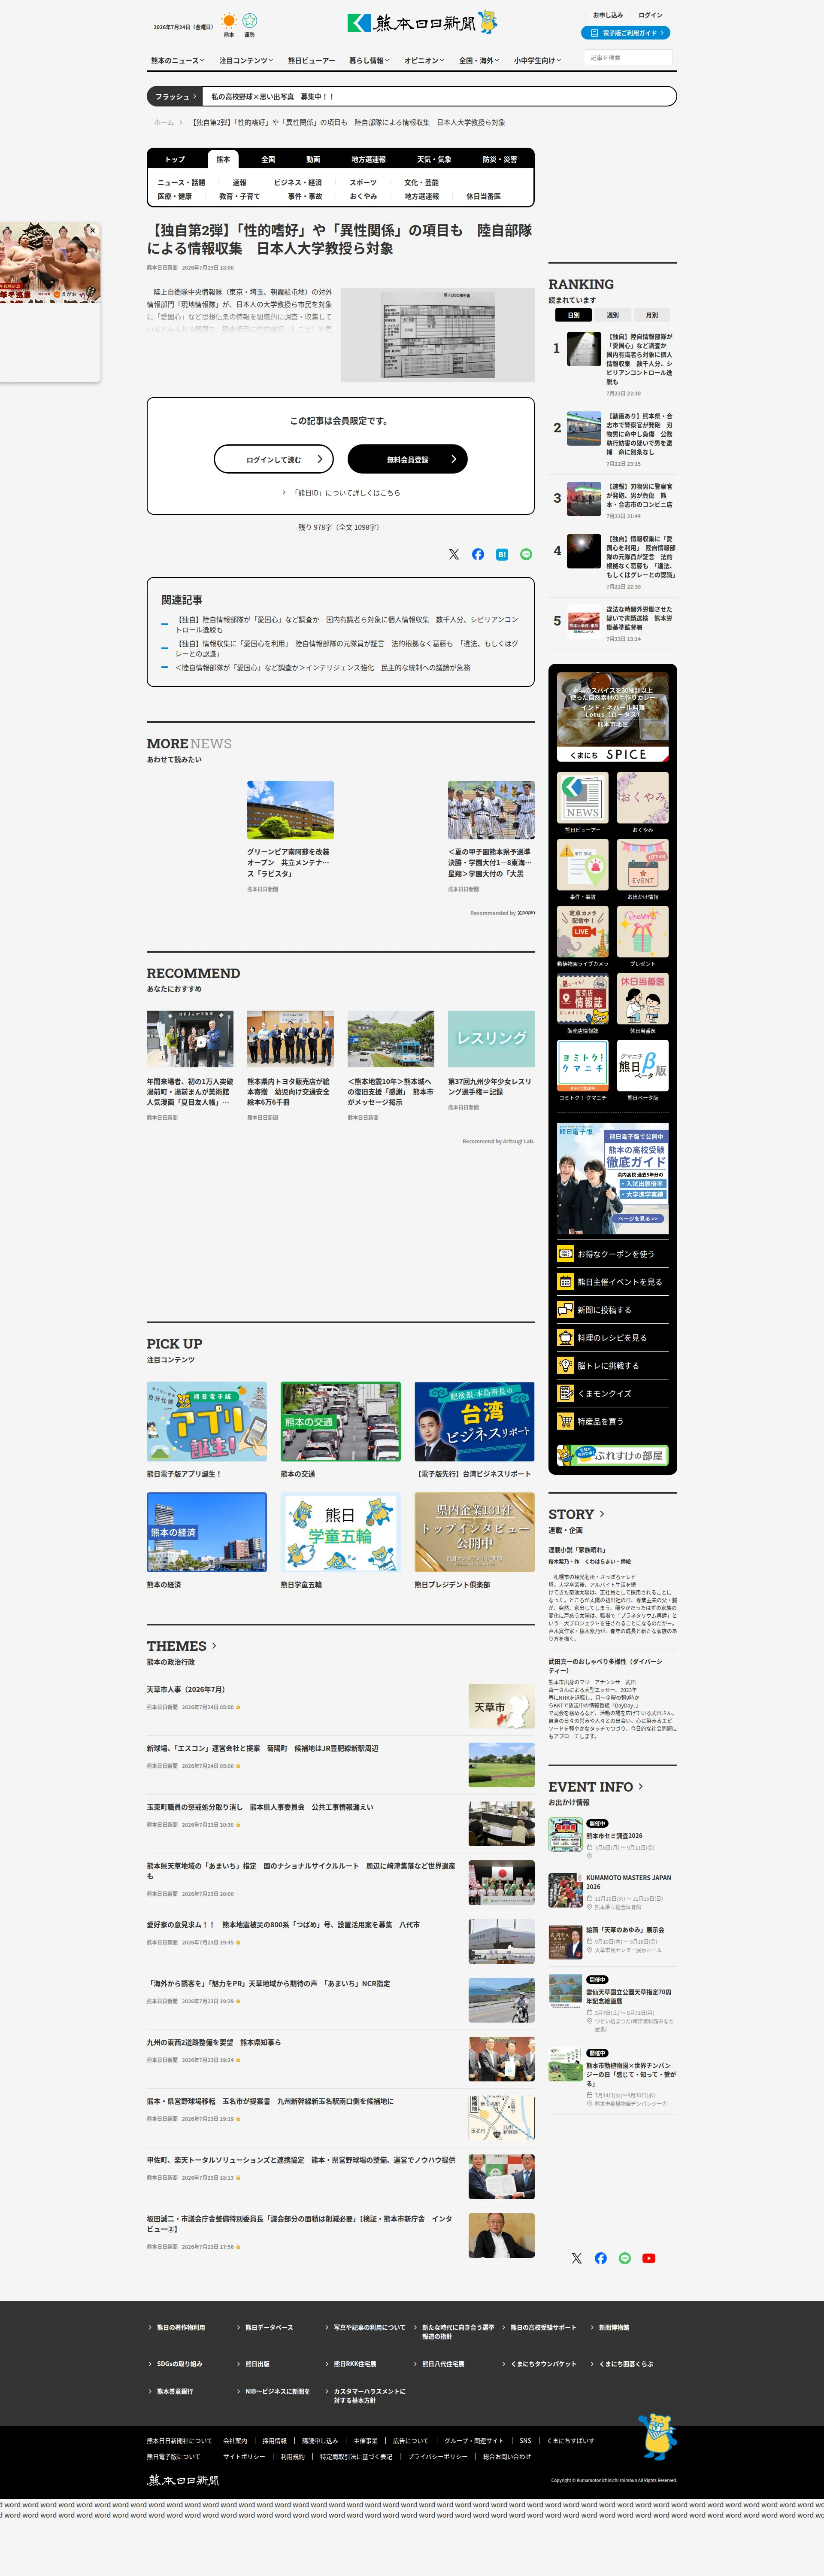Screen dimensions: 824x2576
Task: Open the ぷれすけの部屋 banner
Action: [x=613, y=1455]
